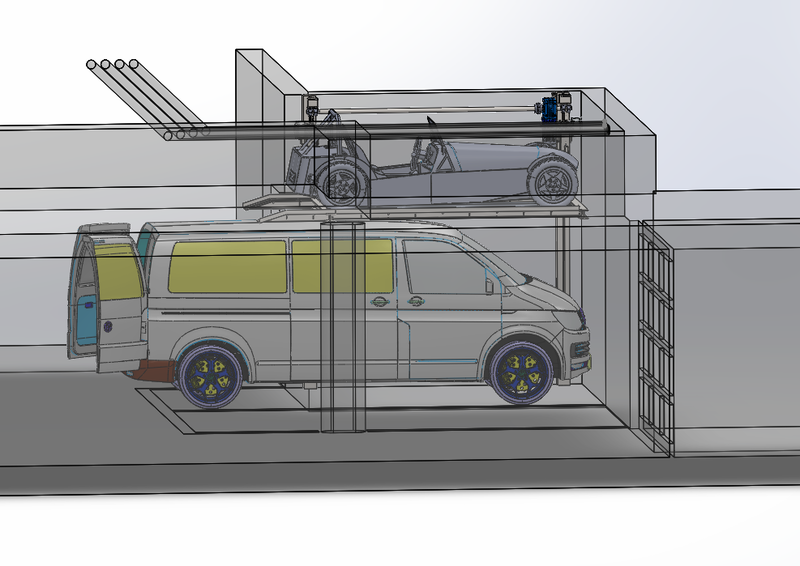800x566 pixels.
Task: Select the sports car's left-hand wheel
Action: [x=341, y=183]
